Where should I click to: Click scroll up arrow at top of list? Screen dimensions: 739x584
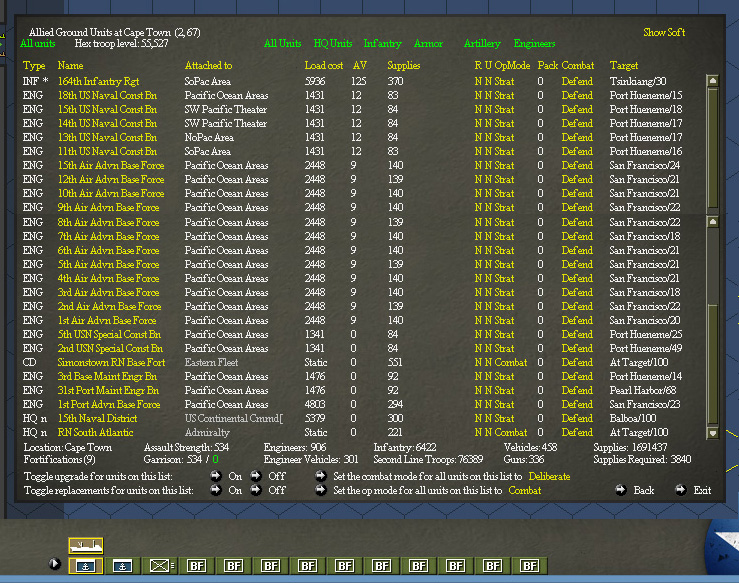coord(713,81)
